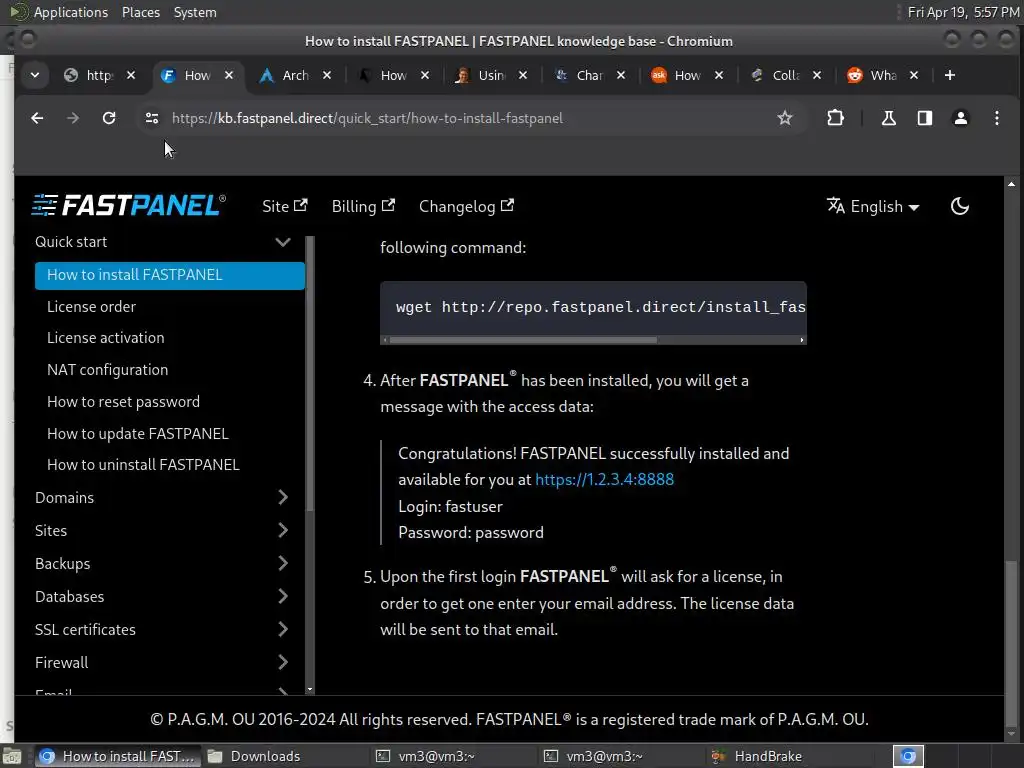Image resolution: width=1024 pixels, height=768 pixels.
Task: Click the FASTPANEL logo
Action: 129,205
